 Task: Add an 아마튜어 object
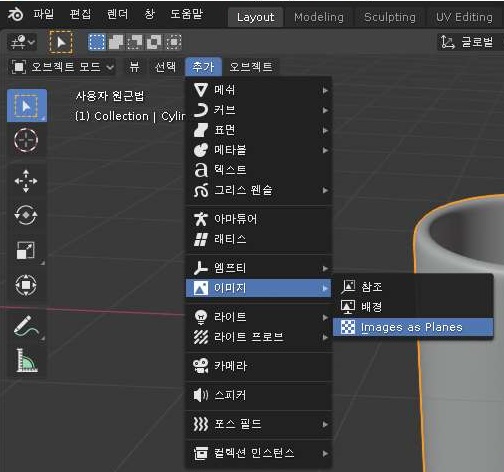click(x=259, y=219)
